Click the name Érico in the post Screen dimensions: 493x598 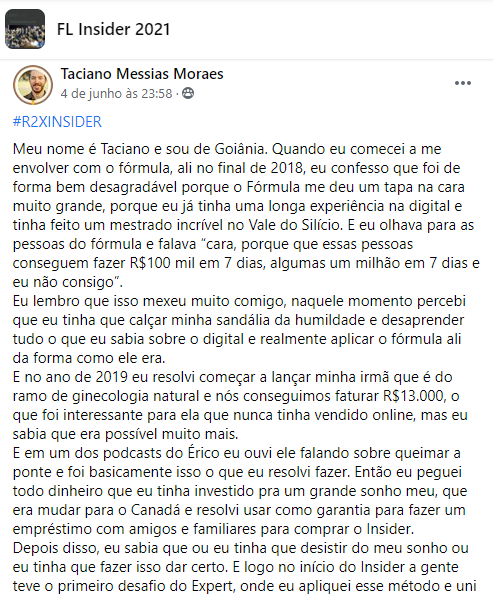click(x=203, y=453)
